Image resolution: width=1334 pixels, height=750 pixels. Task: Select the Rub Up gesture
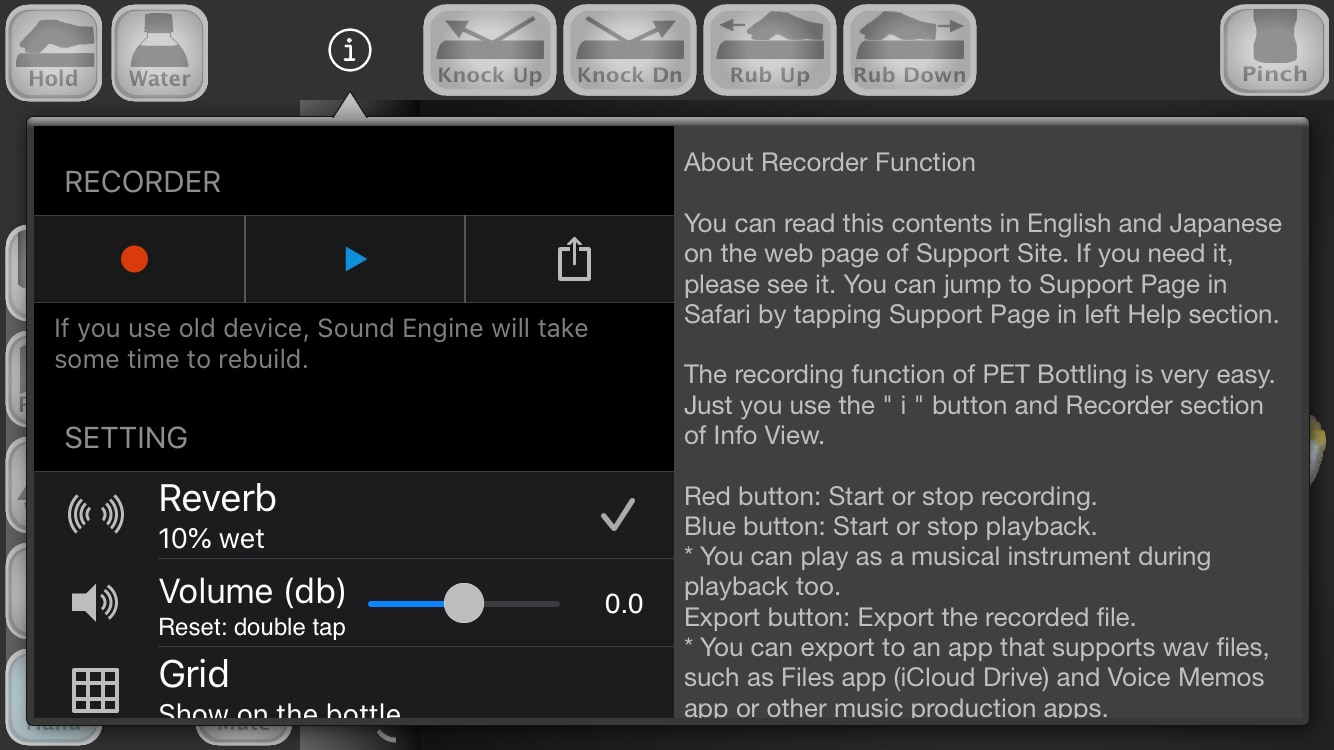coord(770,50)
